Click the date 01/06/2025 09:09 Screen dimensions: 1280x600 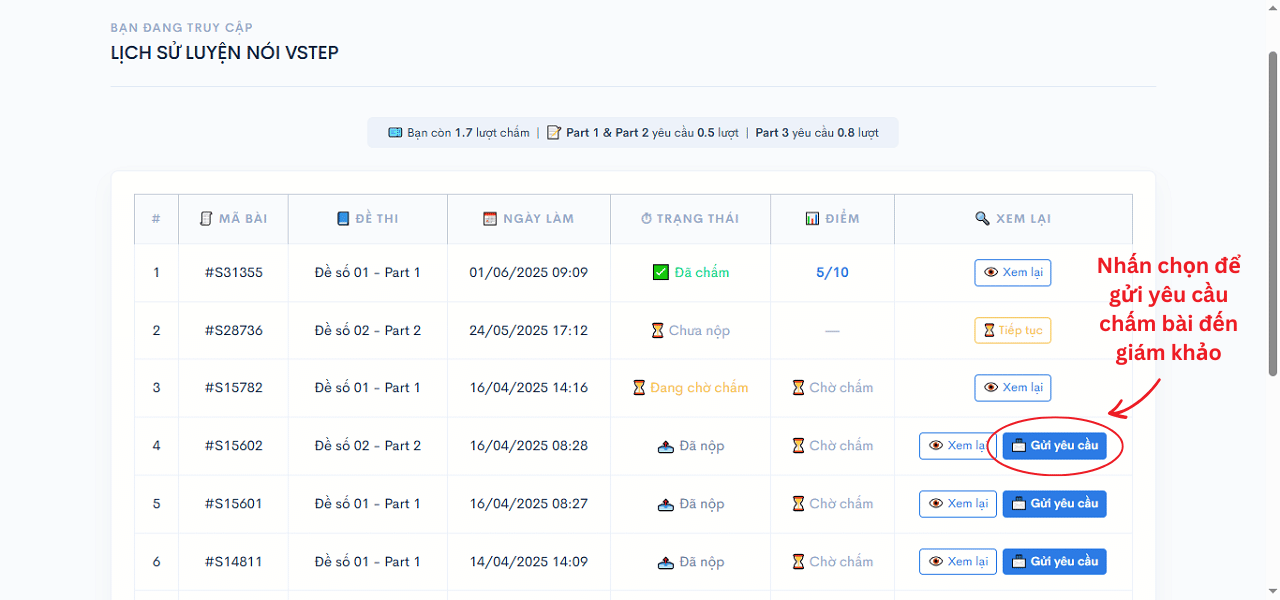click(529, 272)
